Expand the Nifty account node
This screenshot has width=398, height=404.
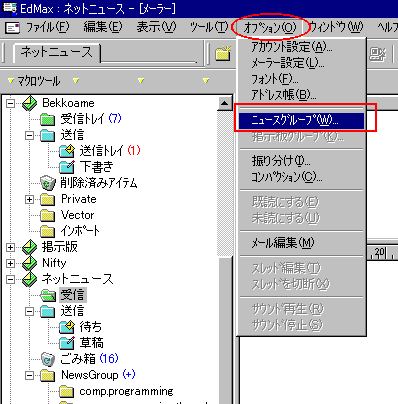click(x=10, y=263)
